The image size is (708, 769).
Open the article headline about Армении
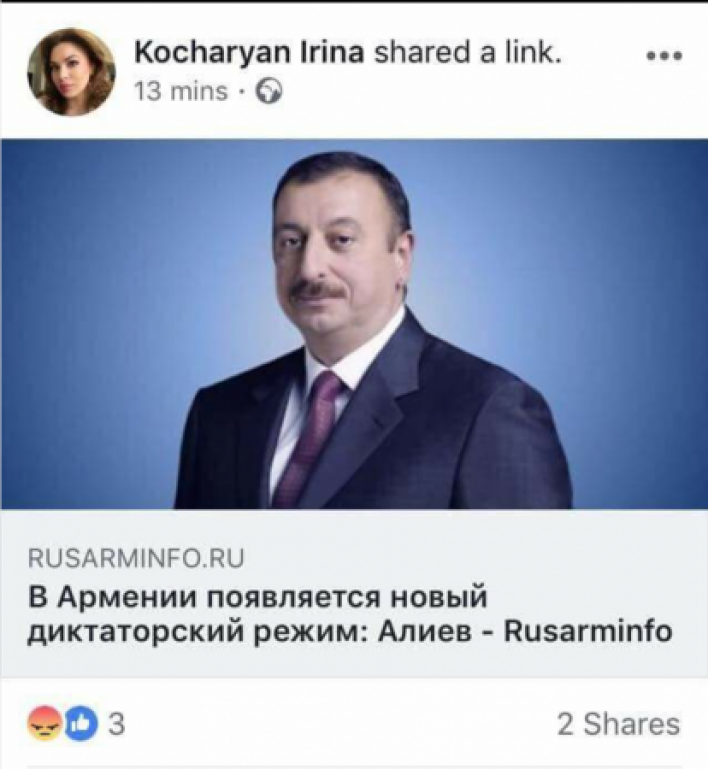(x=350, y=614)
